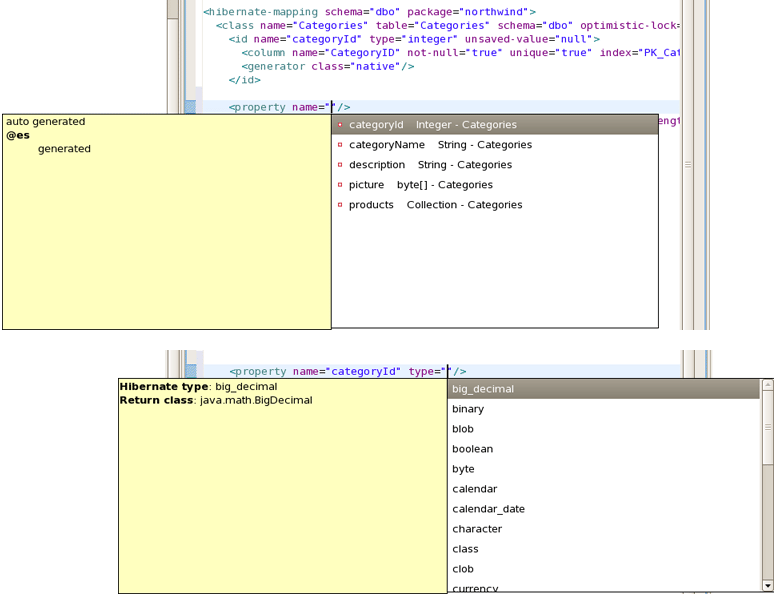Screen dimensions: 776x595
Task: Choose categoryName String suggestion
Action: pyautogui.click(x=440, y=145)
